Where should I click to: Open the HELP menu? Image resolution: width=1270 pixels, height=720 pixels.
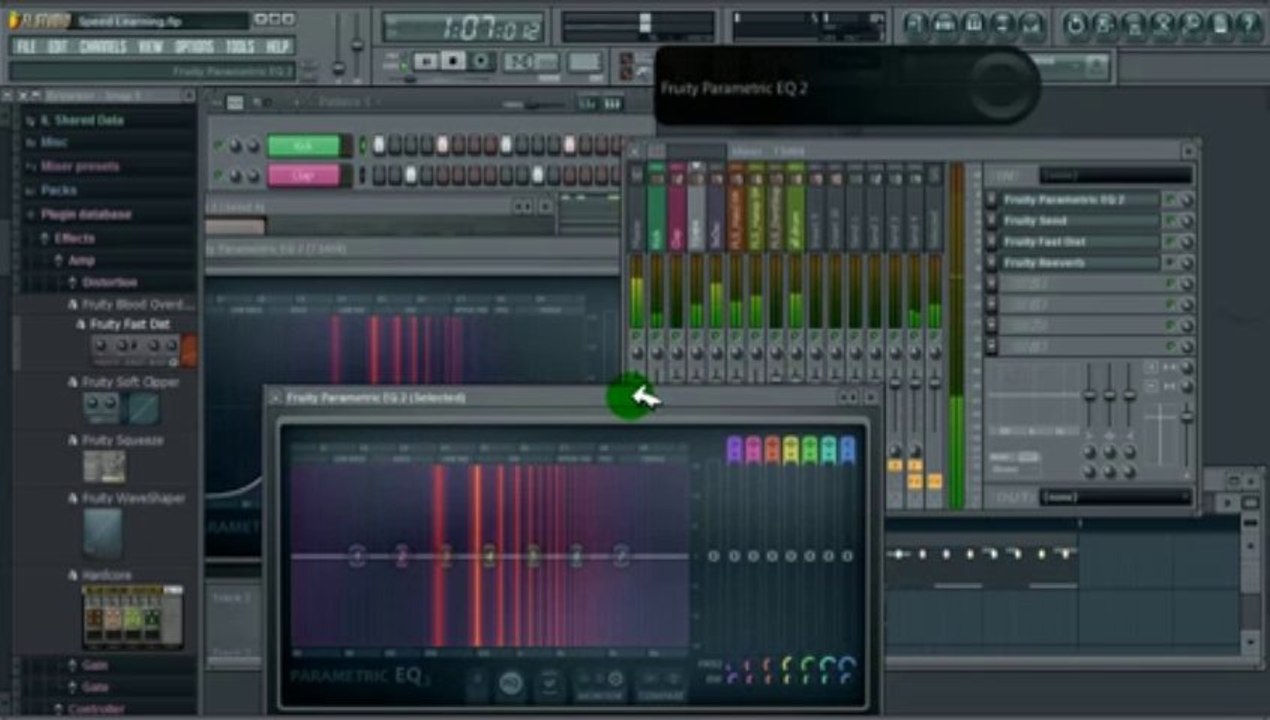277,46
